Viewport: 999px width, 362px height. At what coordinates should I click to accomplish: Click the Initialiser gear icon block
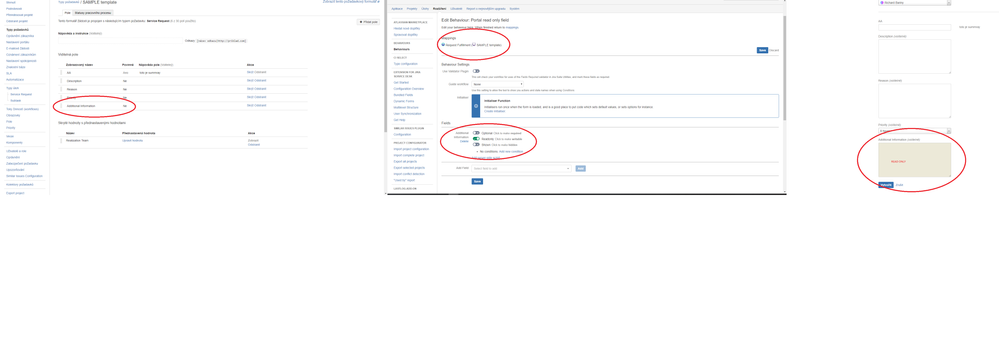[x=475, y=106]
